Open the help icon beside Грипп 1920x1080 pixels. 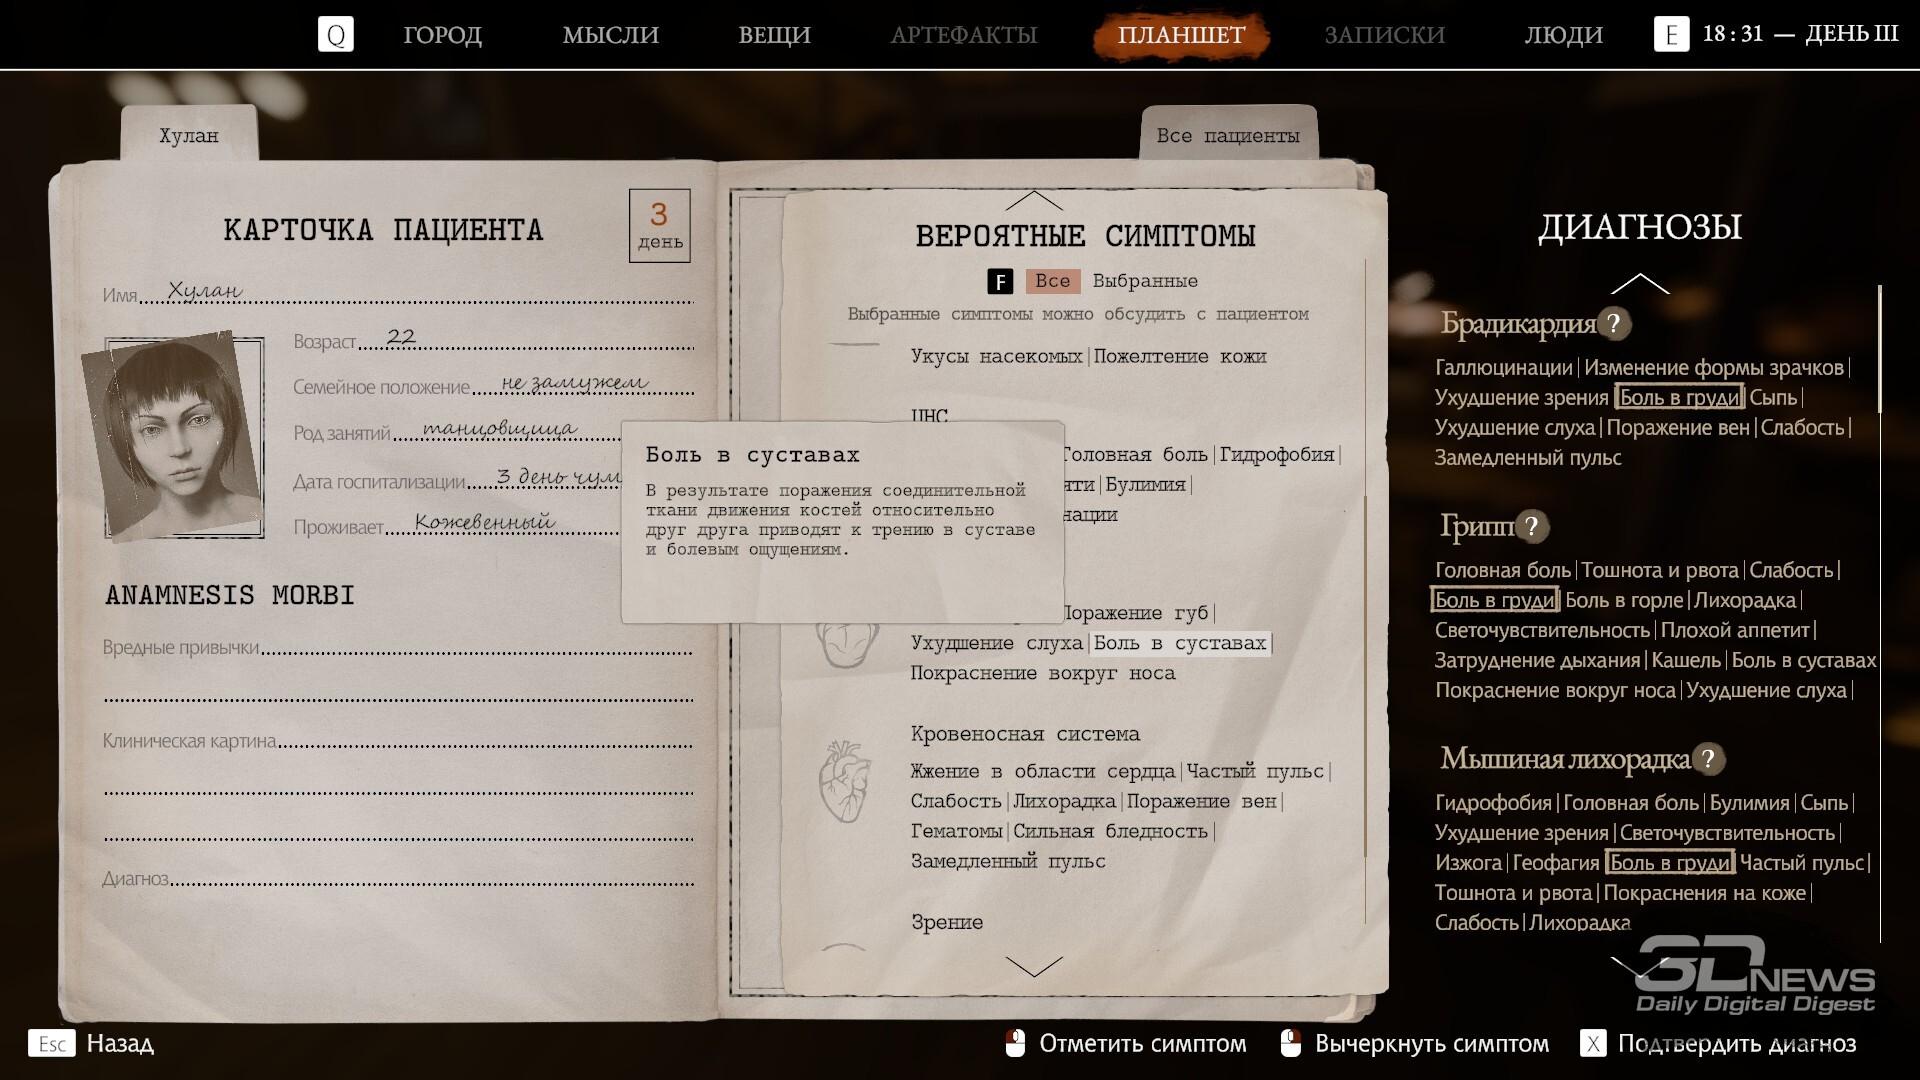1531,526
